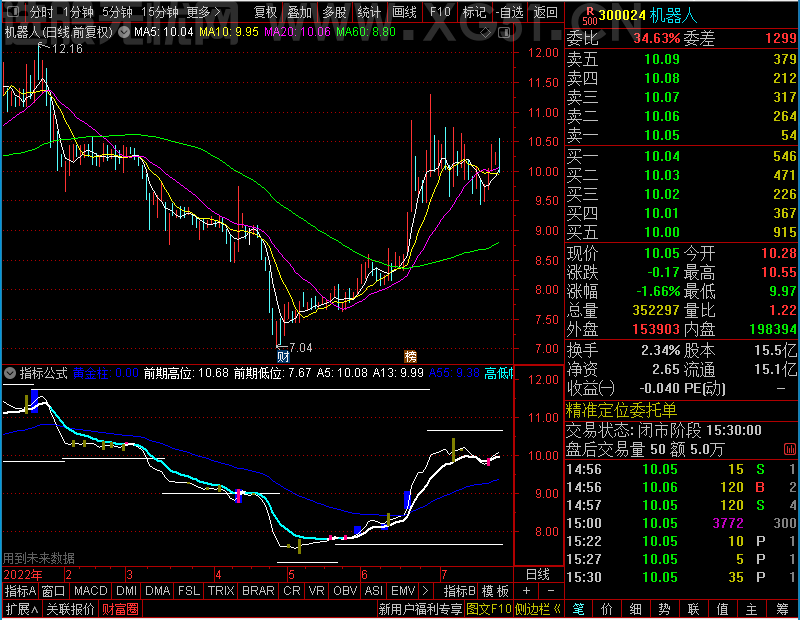Click the R 500 margin badge beside stock code
This screenshot has width=800, height=620.
click(x=590, y=15)
